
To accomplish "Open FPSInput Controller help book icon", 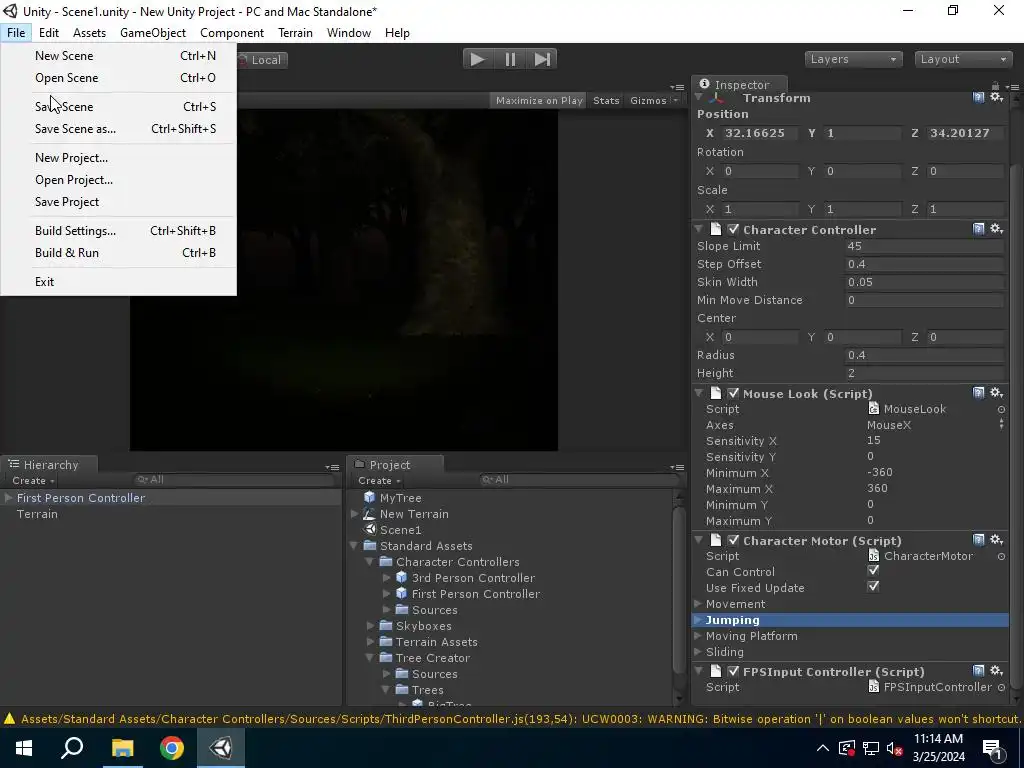I will point(978,671).
